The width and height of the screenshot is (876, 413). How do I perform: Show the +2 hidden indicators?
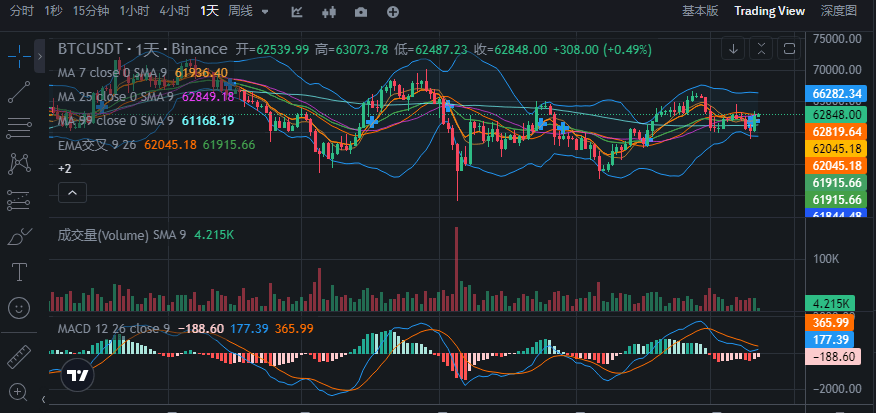[x=65, y=168]
